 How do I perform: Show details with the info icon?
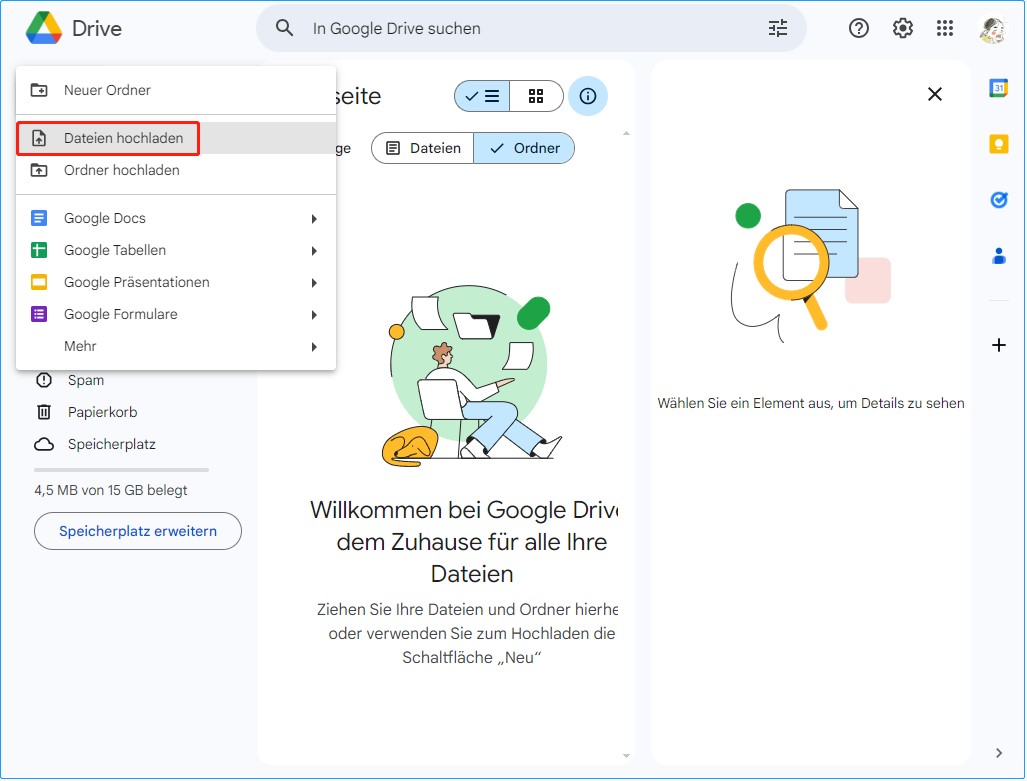point(588,96)
